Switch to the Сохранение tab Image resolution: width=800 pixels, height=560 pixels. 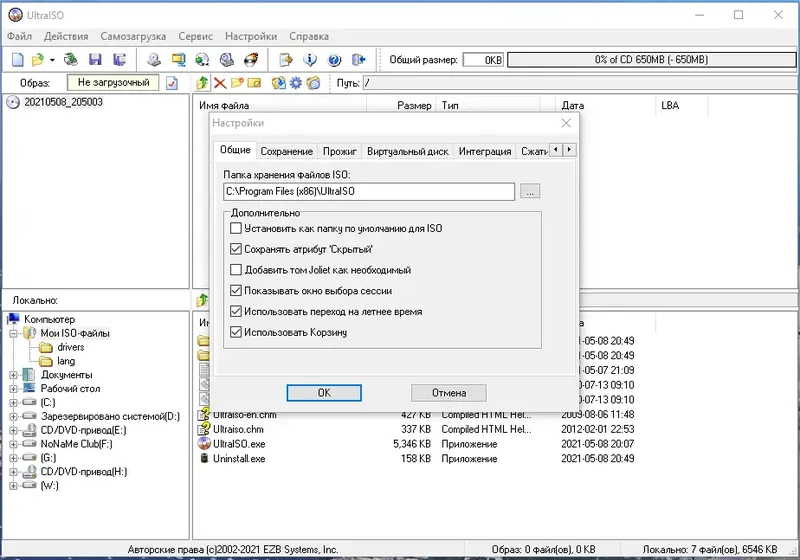(x=286, y=151)
